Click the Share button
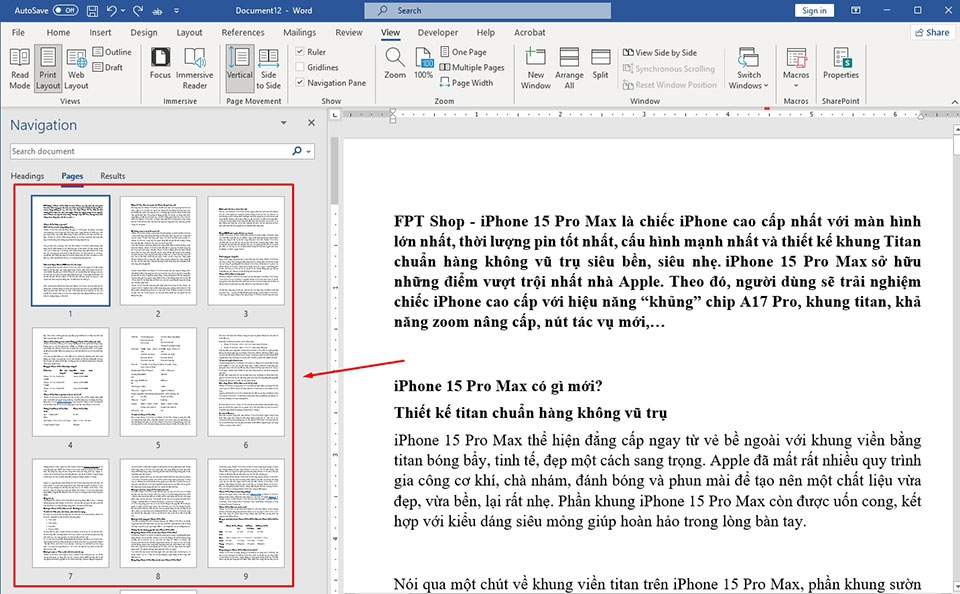This screenshot has width=960, height=594. (x=932, y=32)
